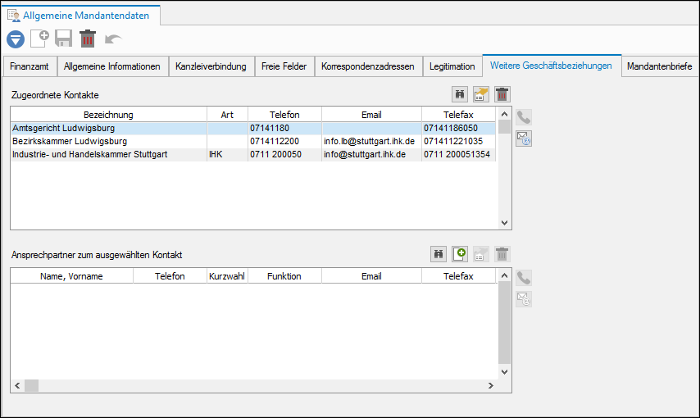Select Industrie- und Handelskammer Stuttgart row

(x=253, y=155)
